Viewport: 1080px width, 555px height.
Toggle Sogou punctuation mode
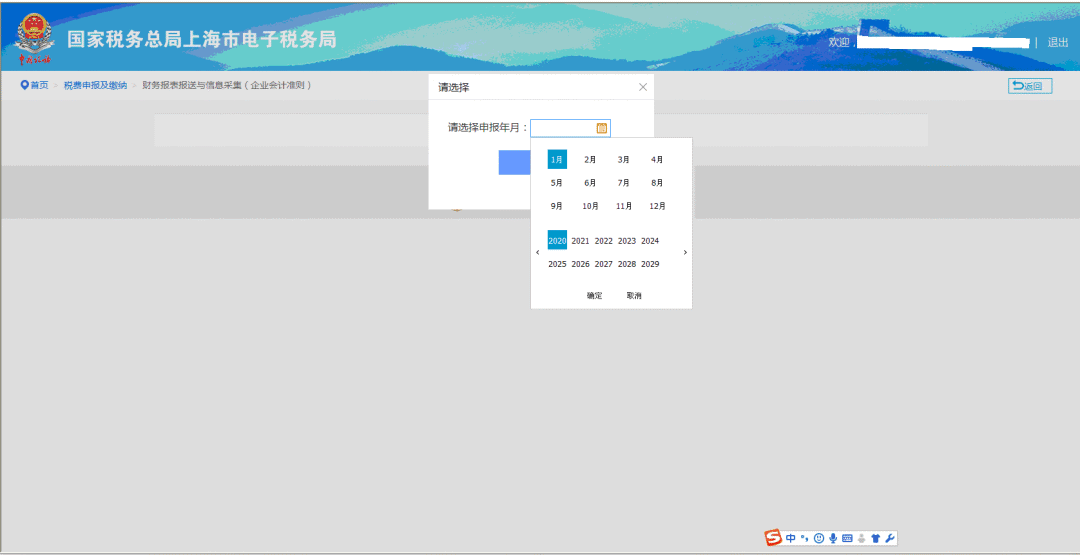[805, 538]
